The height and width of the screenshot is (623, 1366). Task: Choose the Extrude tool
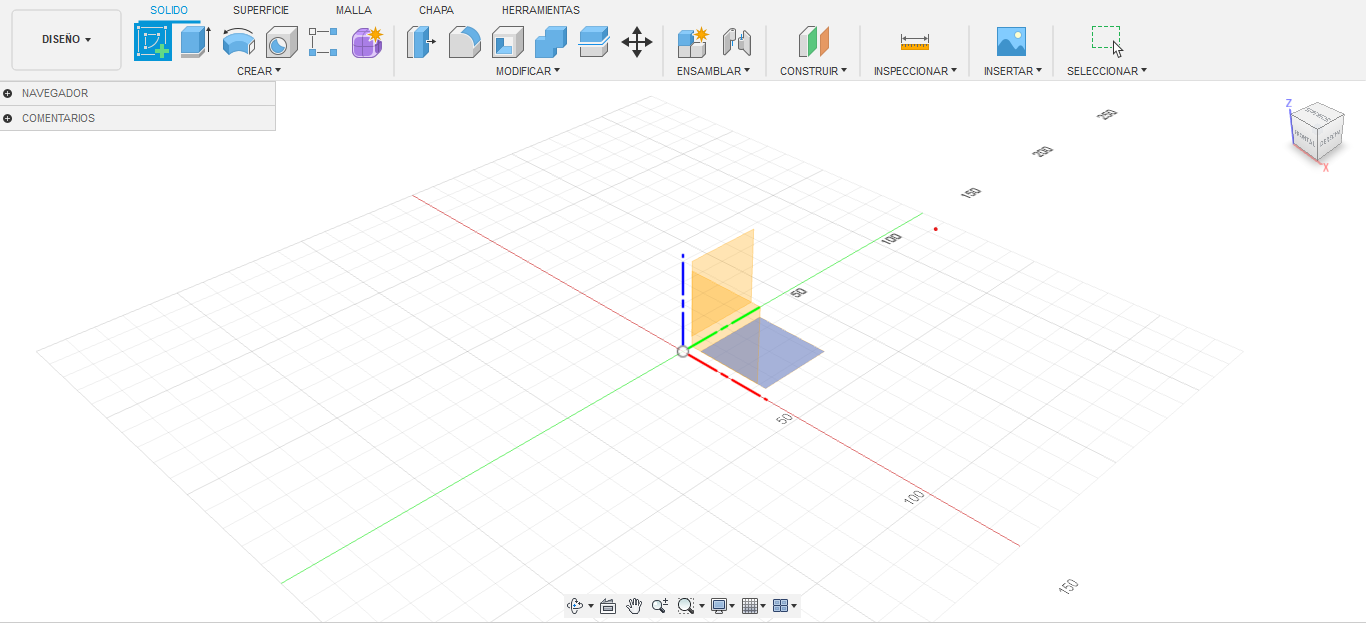(x=195, y=42)
